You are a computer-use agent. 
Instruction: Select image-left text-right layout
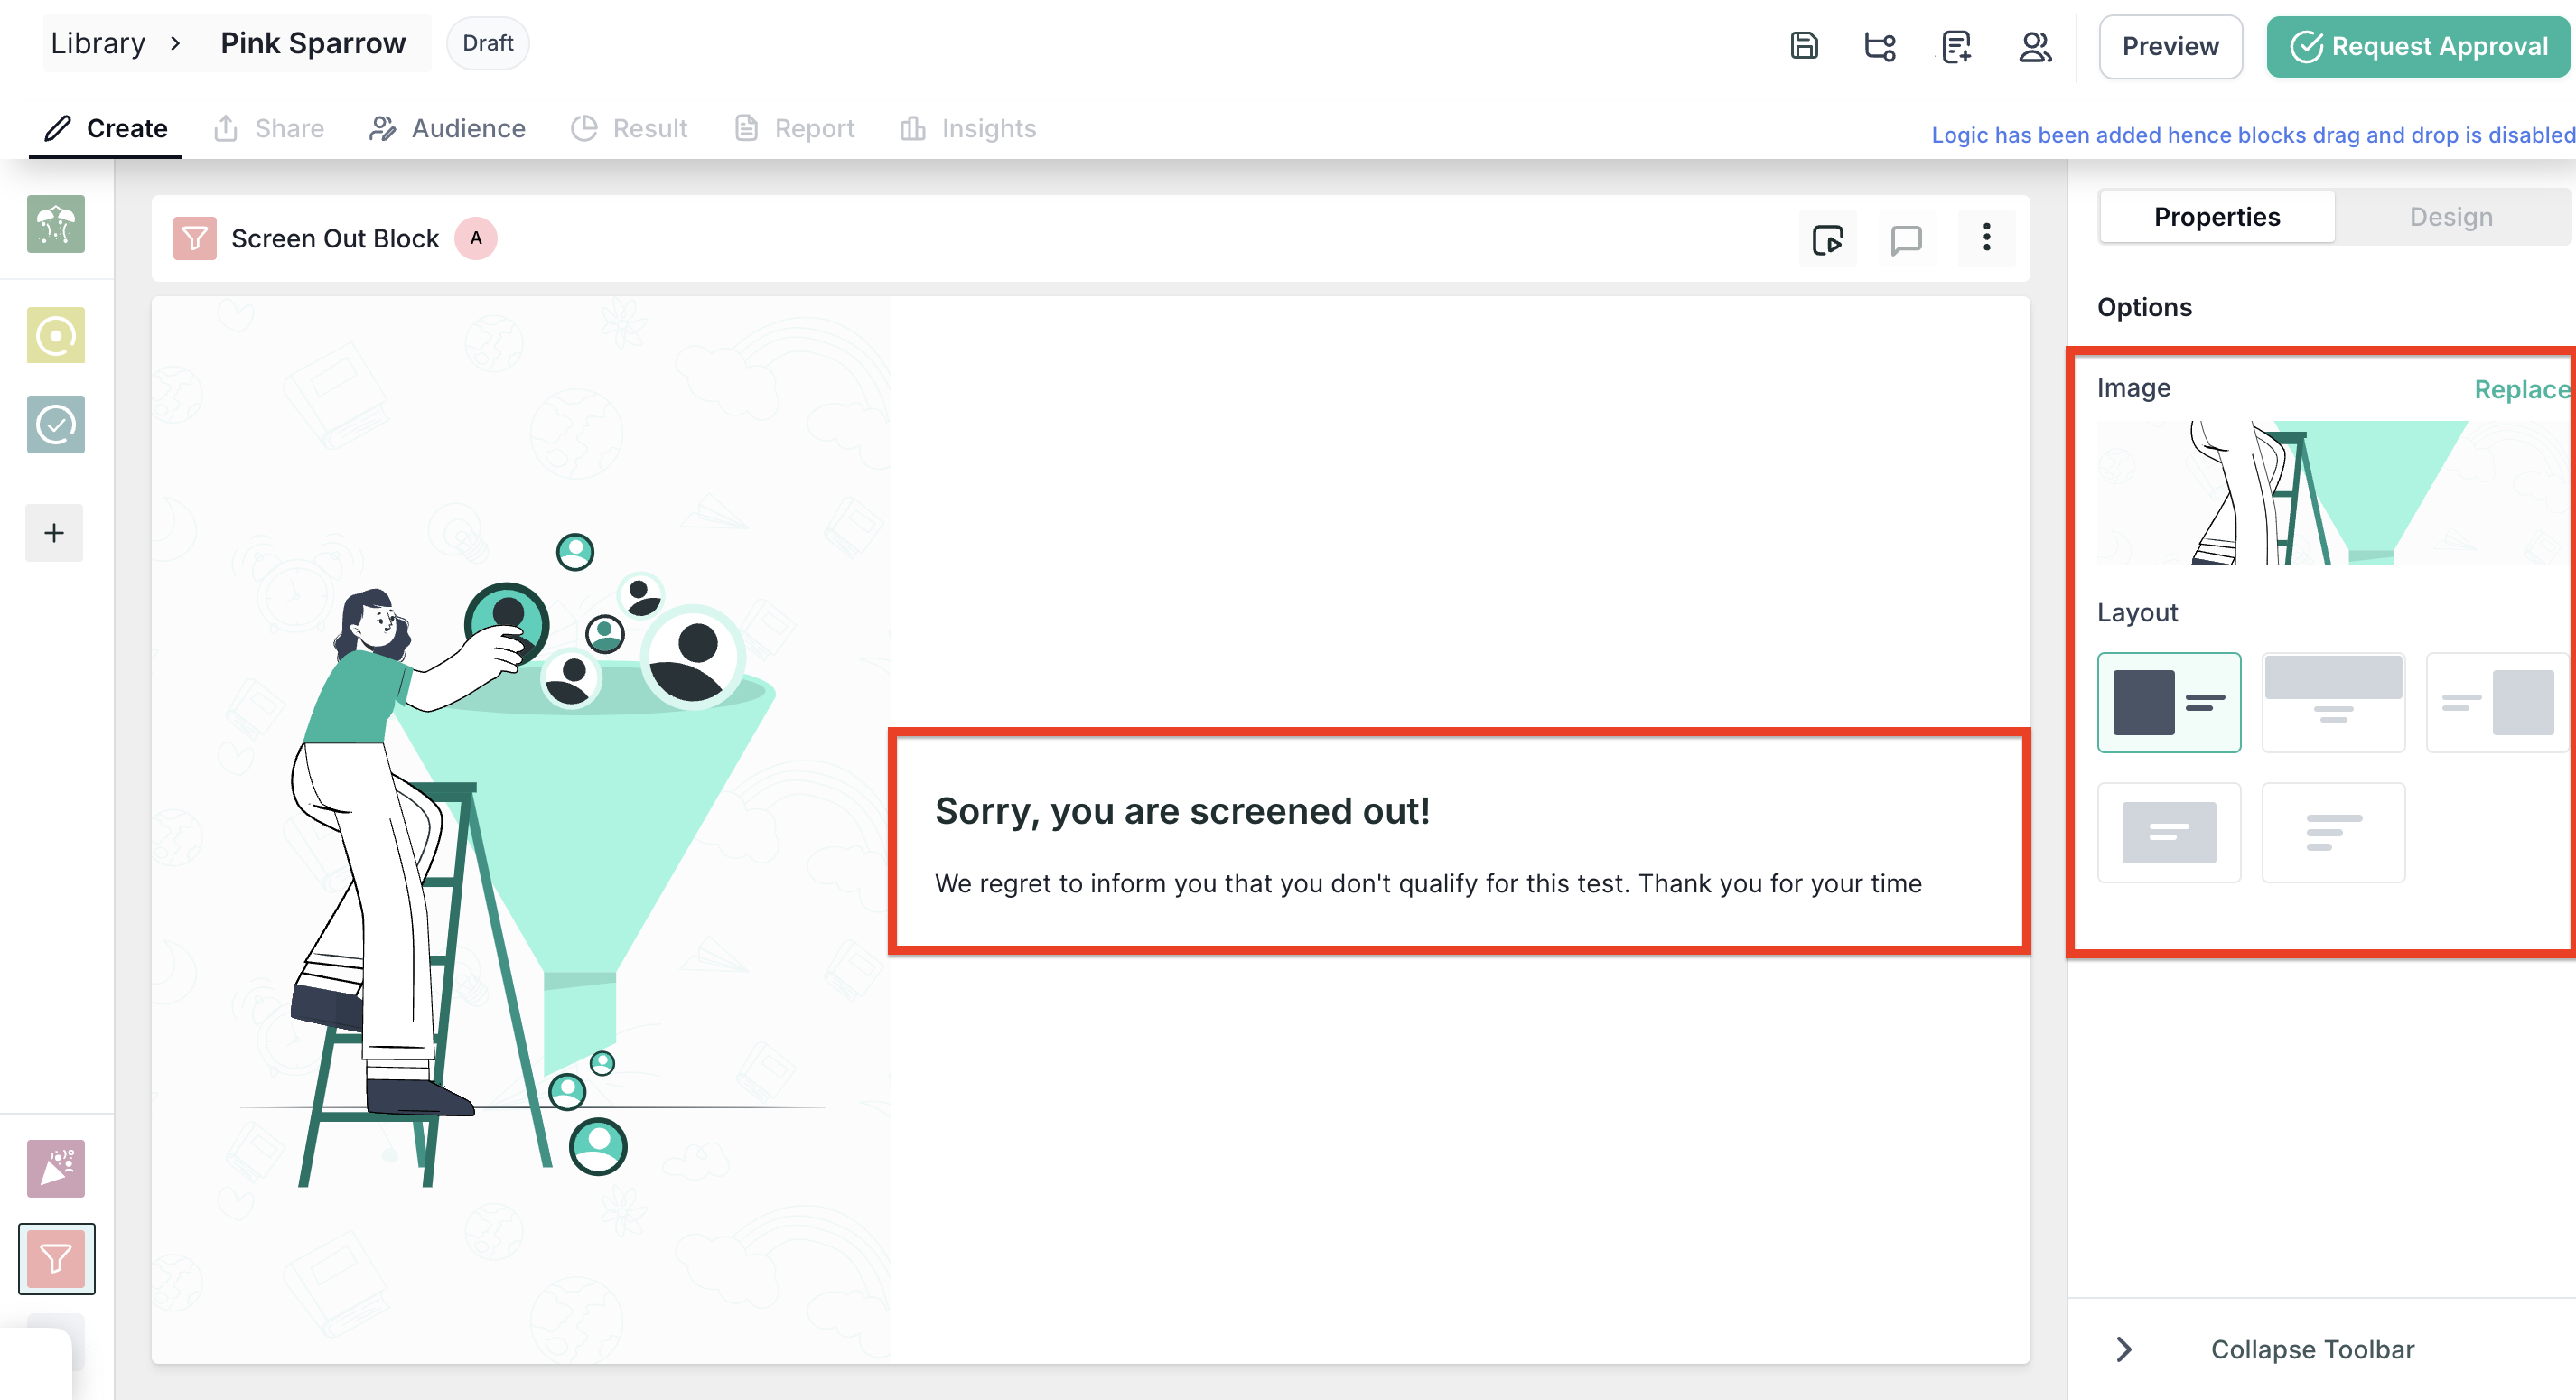pyautogui.click(x=2169, y=702)
